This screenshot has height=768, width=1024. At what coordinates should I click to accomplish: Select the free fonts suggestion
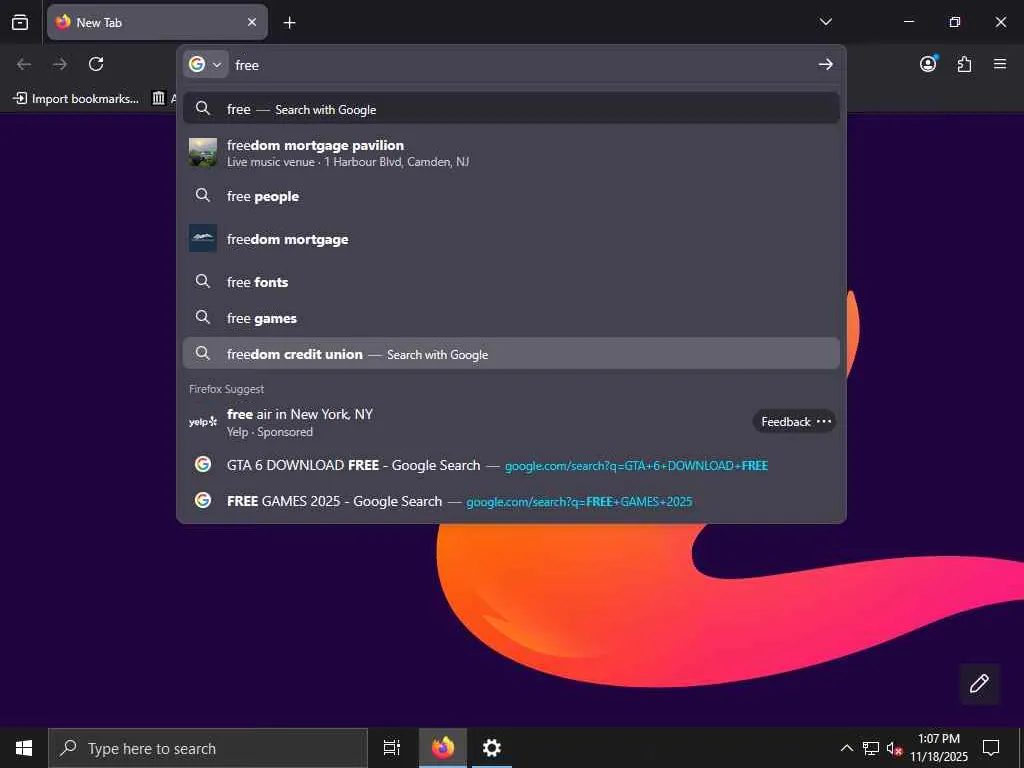tap(511, 281)
